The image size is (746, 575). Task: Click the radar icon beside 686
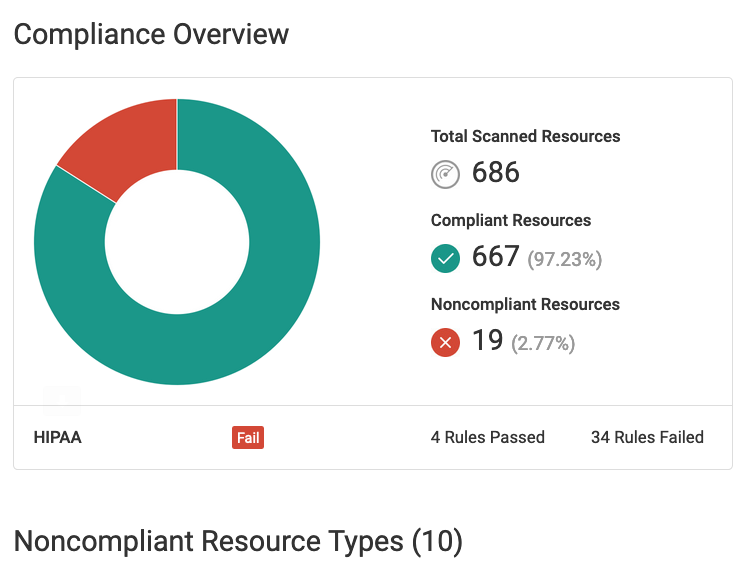[x=445, y=175]
